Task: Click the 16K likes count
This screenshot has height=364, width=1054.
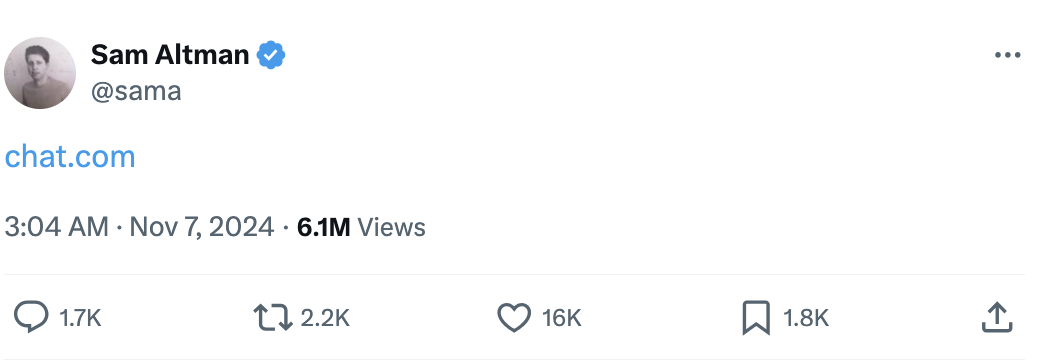Action: (x=561, y=318)
